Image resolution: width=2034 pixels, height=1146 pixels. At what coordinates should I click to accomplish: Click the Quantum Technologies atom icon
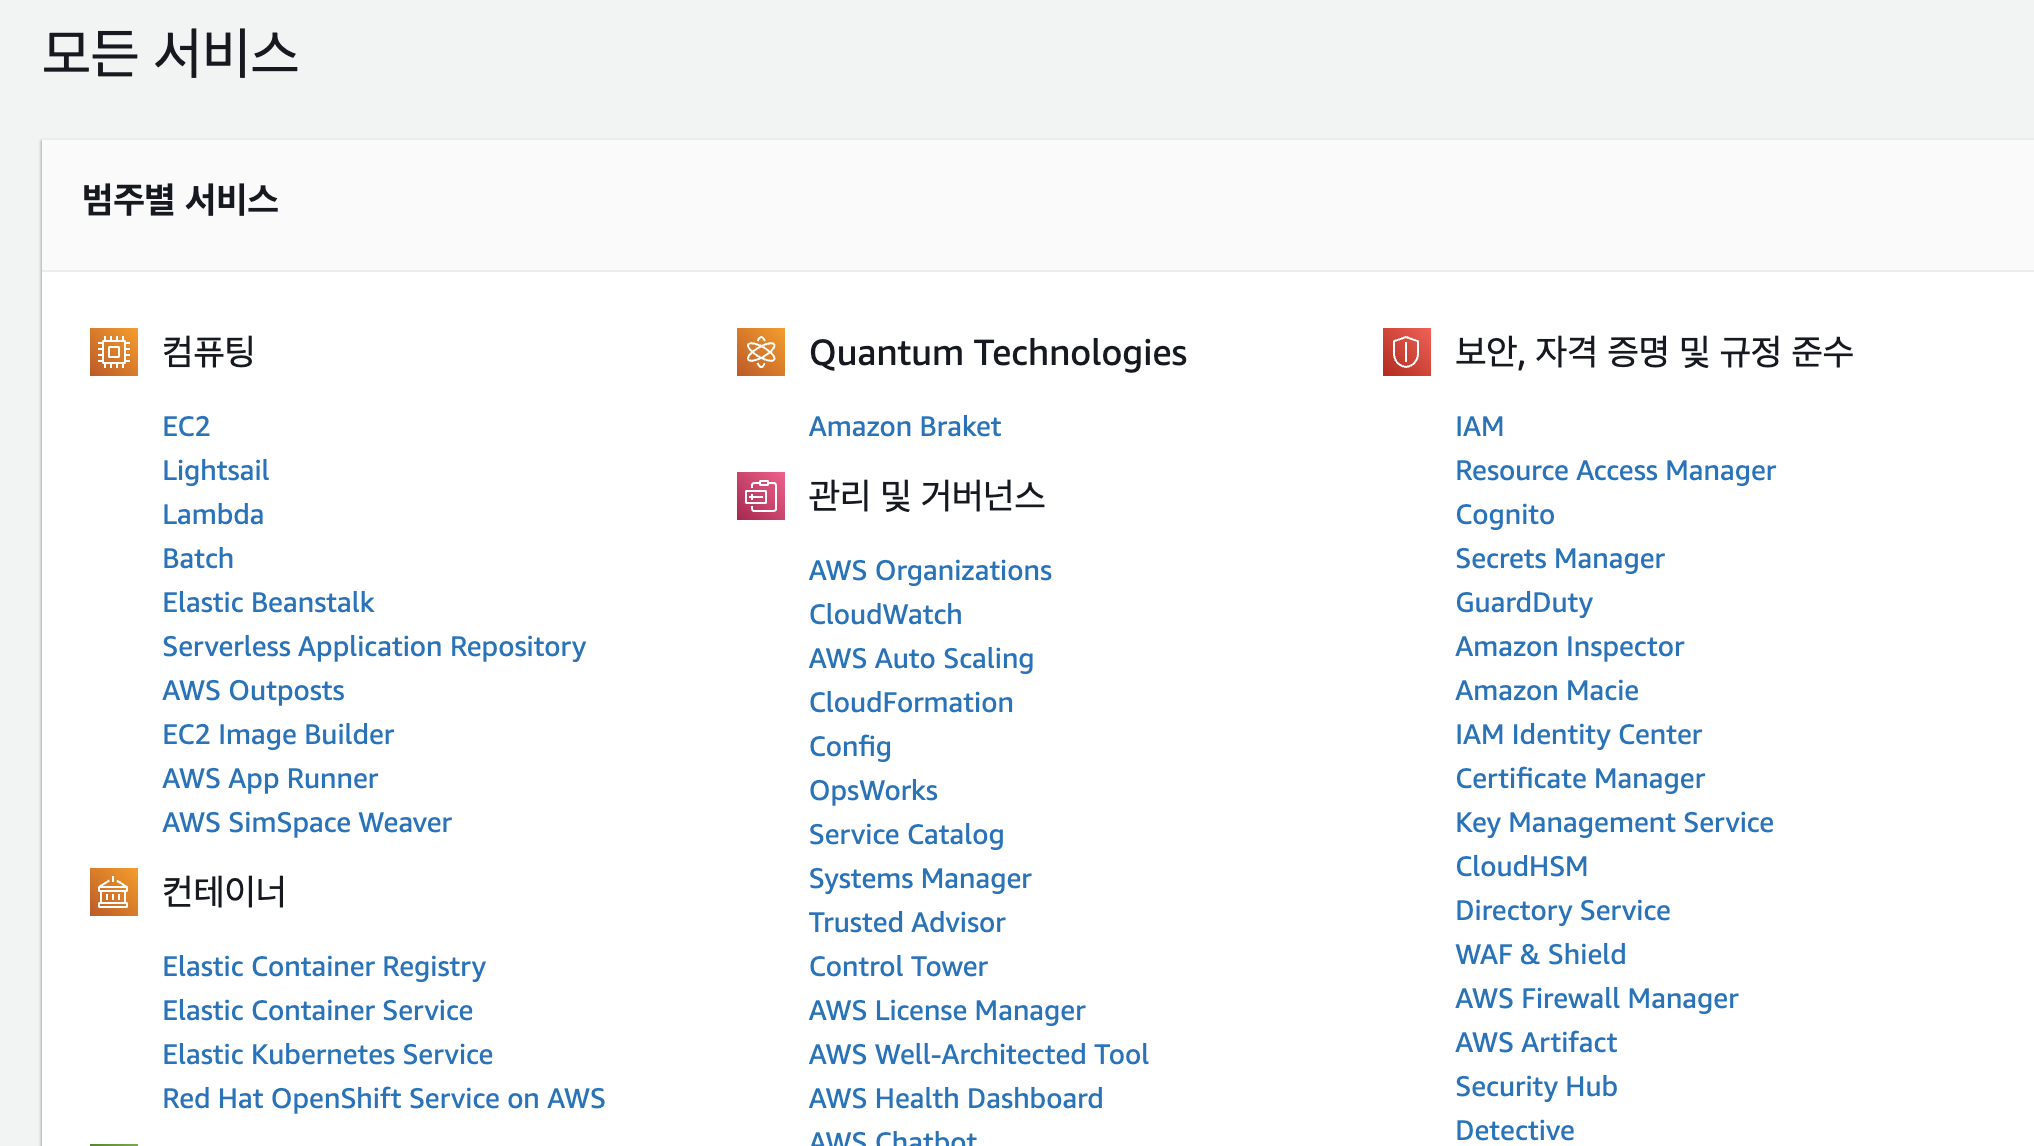coord(760,352)
